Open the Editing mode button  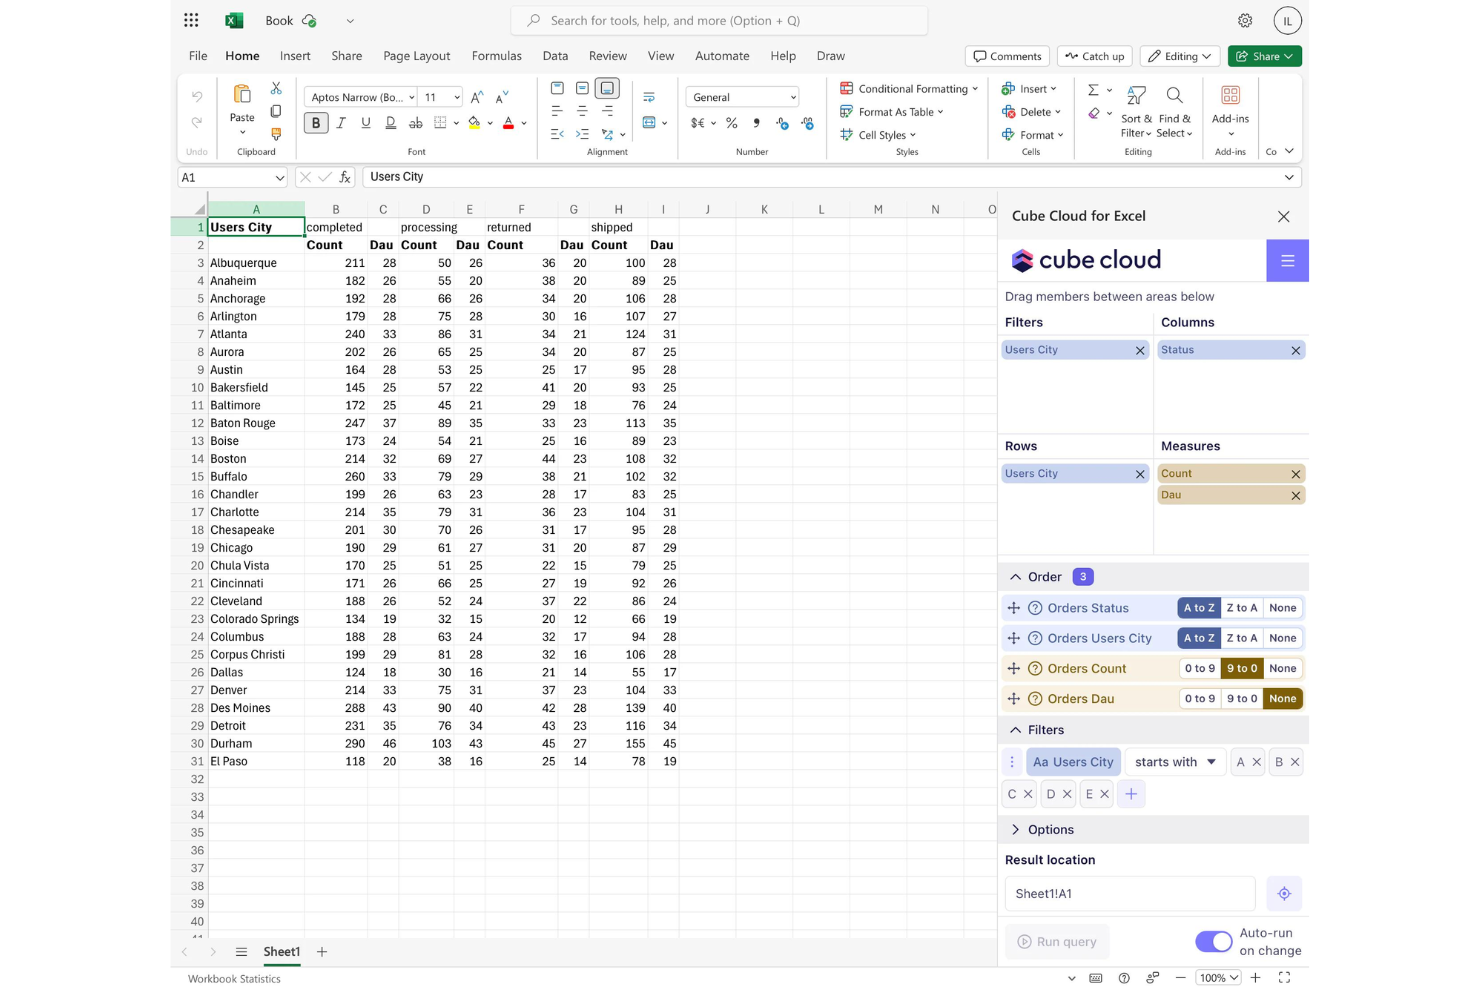(1180, 56)
